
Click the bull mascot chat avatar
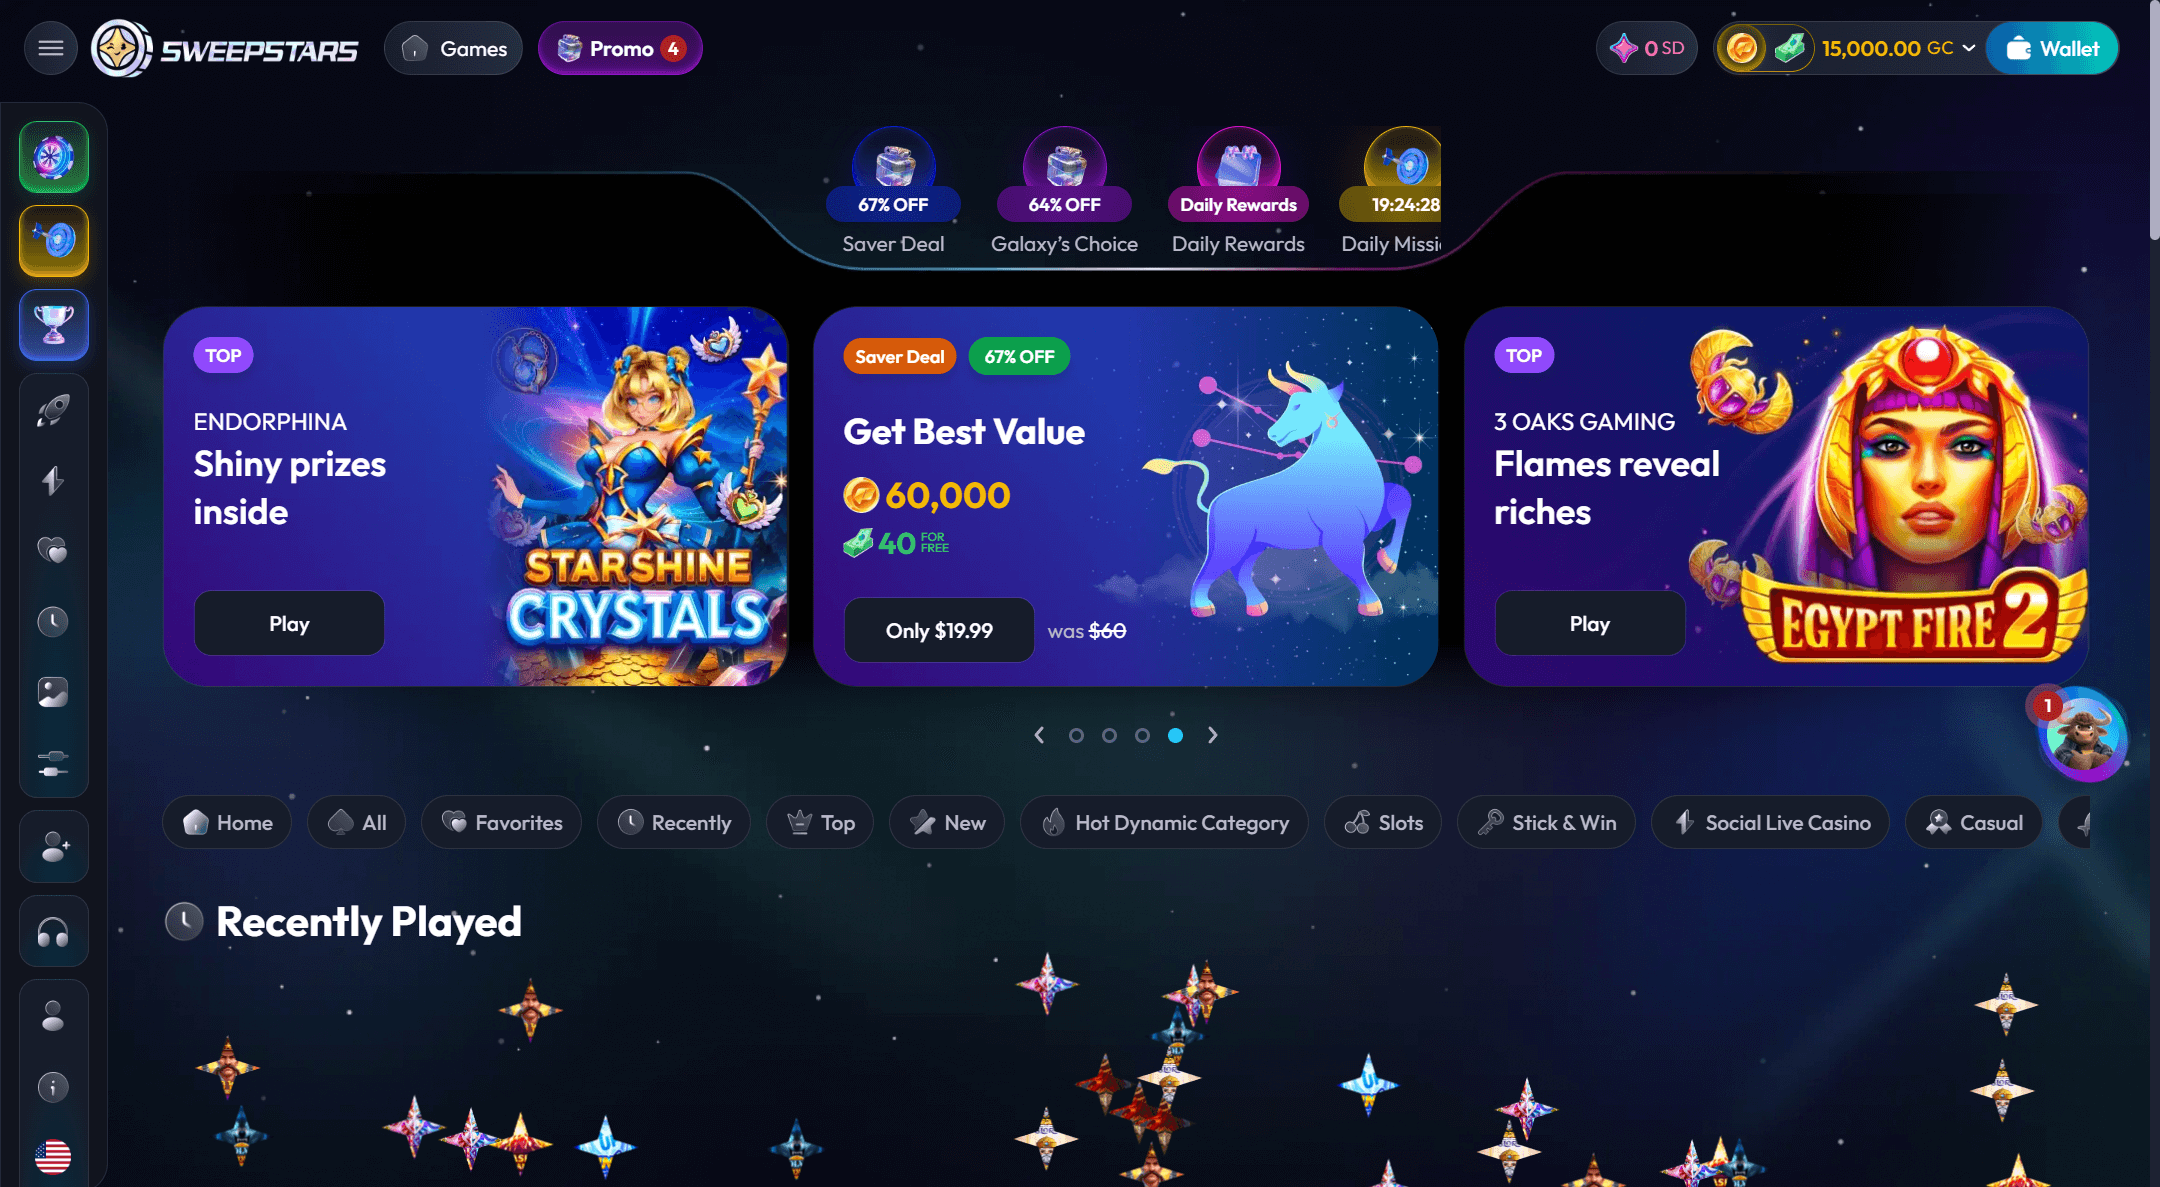click(x=2083, y=736)
